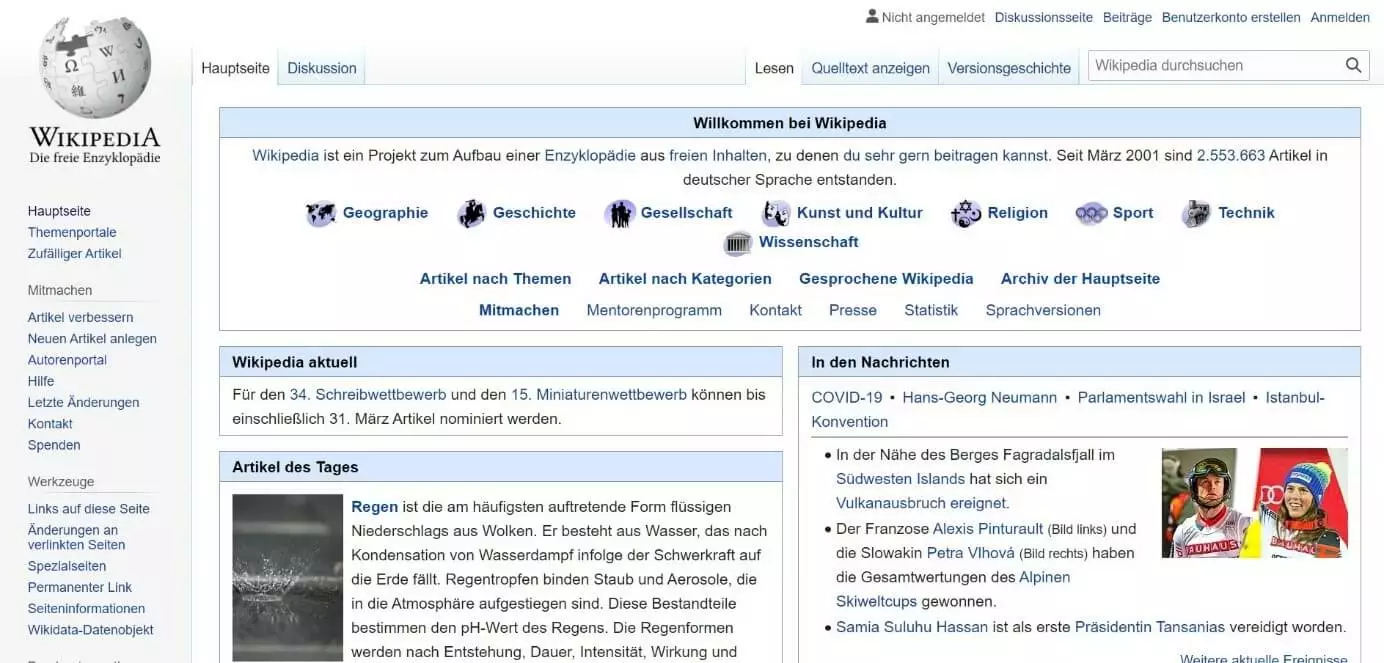Open the Hauptseite tab
This screenshot has height=663, width=1384.
click(x=235, y=68)
